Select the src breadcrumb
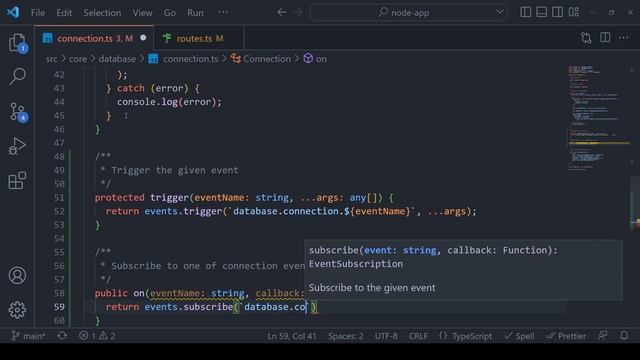The height and width of the screenshot is (360, 640). [51, 59]
